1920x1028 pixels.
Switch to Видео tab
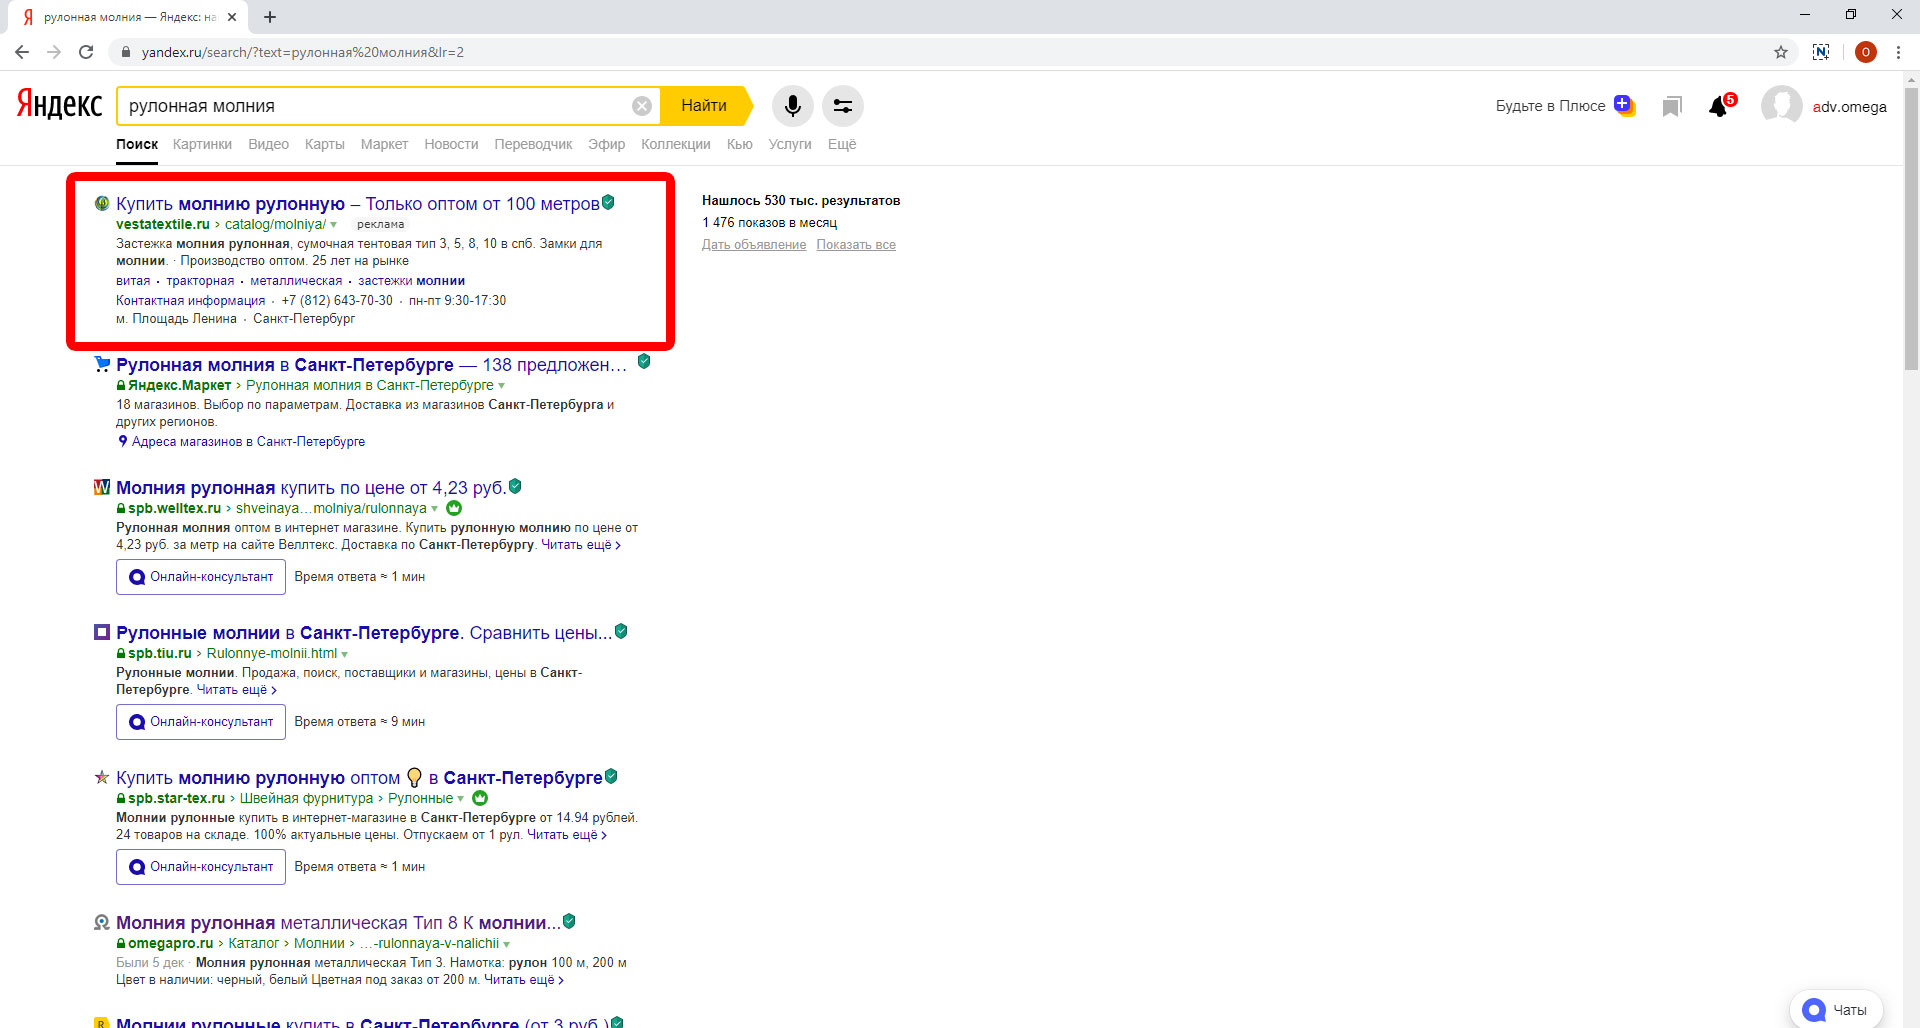(268, 144)
